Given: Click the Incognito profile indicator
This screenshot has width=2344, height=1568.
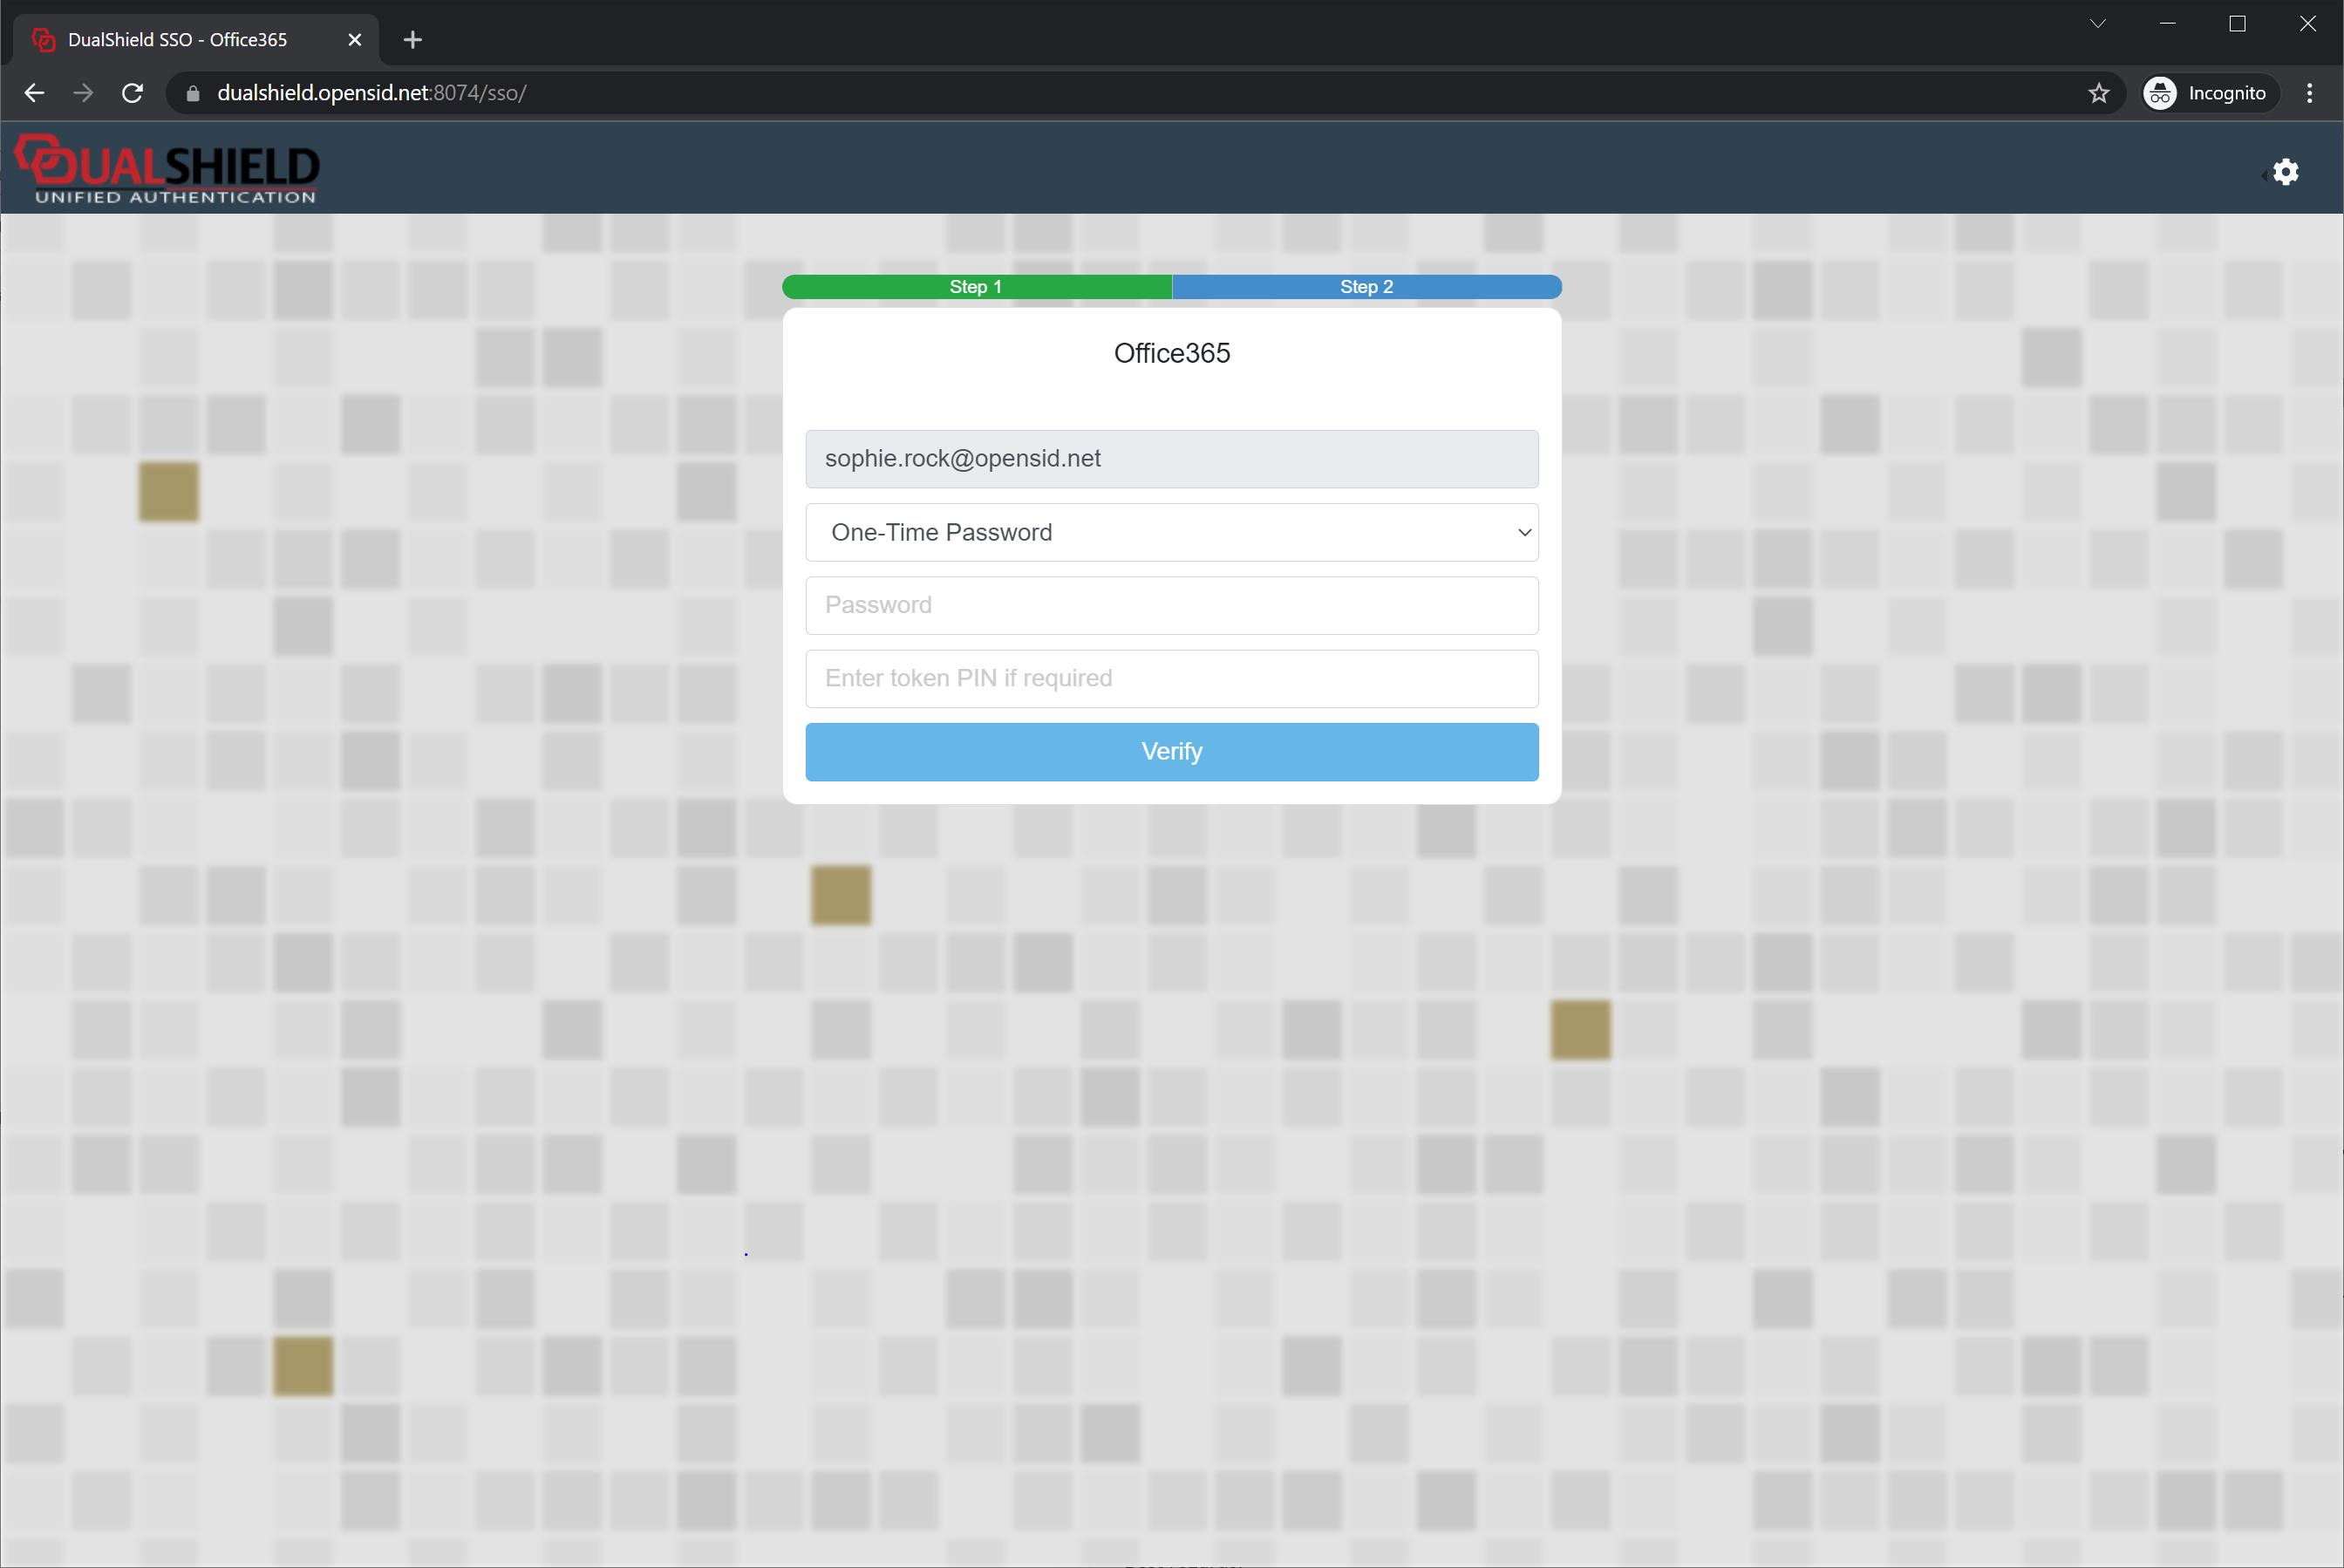Looking at the screenshot, I should 2209,93.
